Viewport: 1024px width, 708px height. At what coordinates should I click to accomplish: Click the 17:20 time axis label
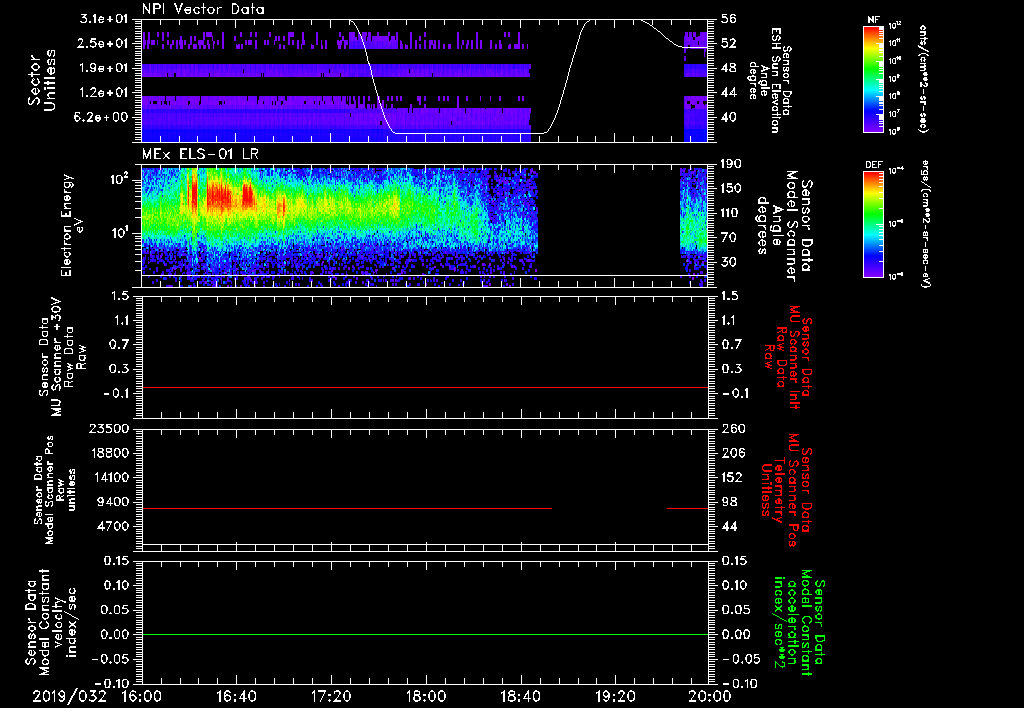[x=331, y=696]
